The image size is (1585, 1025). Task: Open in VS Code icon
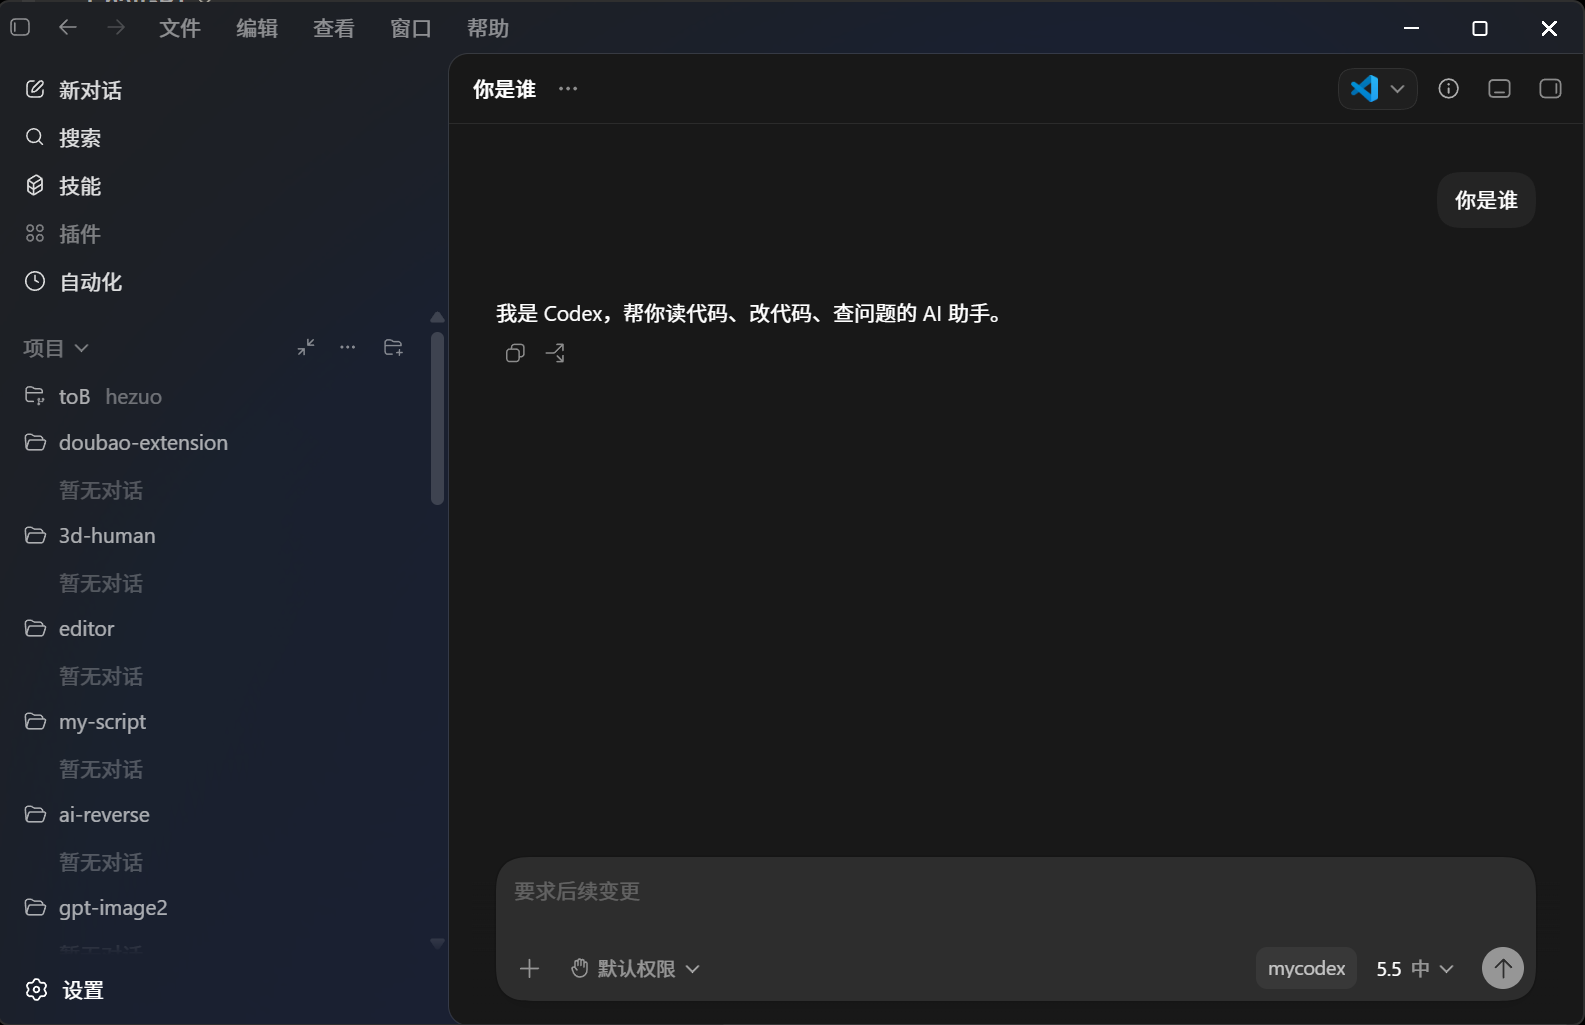(x=1364, y=89)
